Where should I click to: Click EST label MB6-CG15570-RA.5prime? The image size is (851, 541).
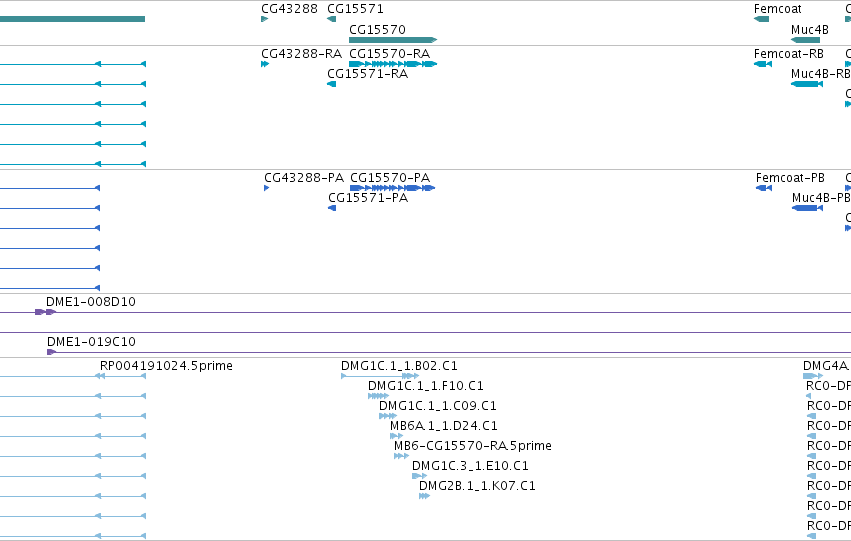coord(473,445)
